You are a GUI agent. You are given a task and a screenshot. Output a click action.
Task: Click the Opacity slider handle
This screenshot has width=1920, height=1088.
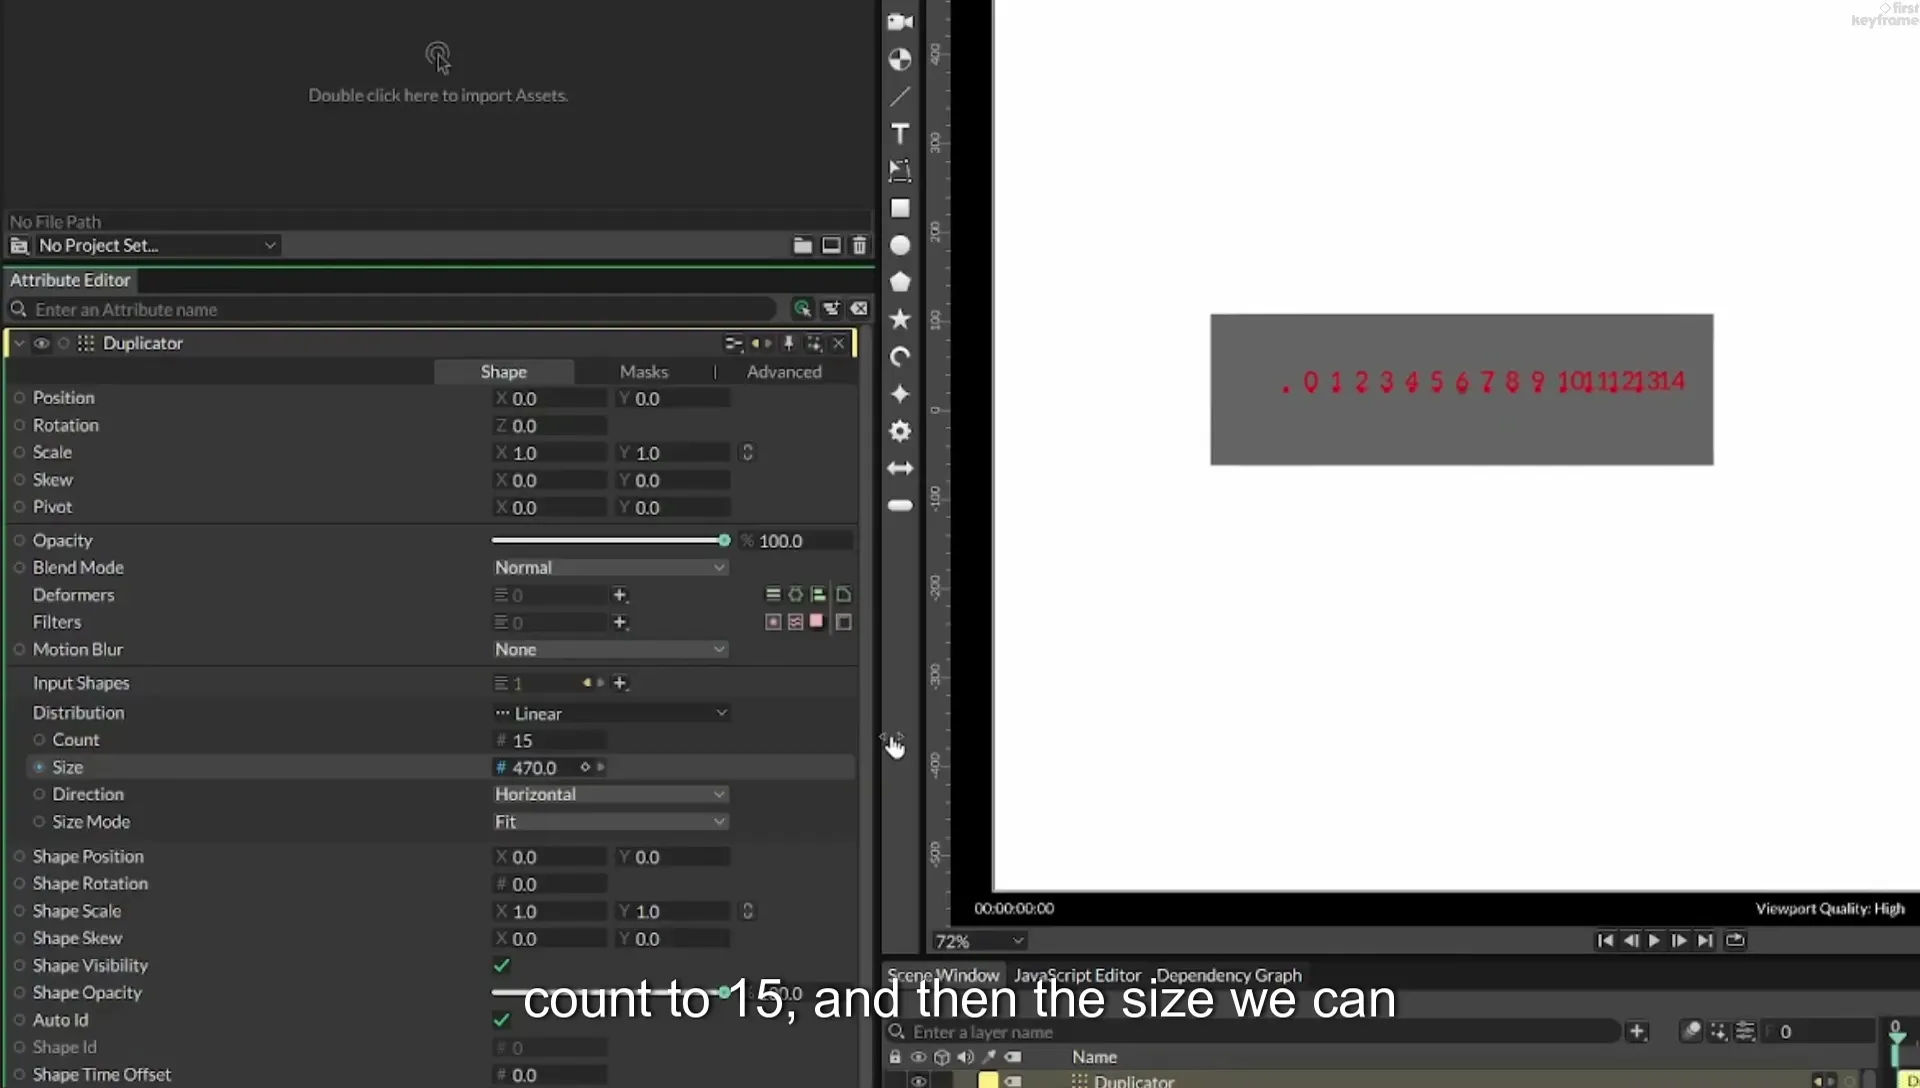pyautogui.click(x=724, y=540)
